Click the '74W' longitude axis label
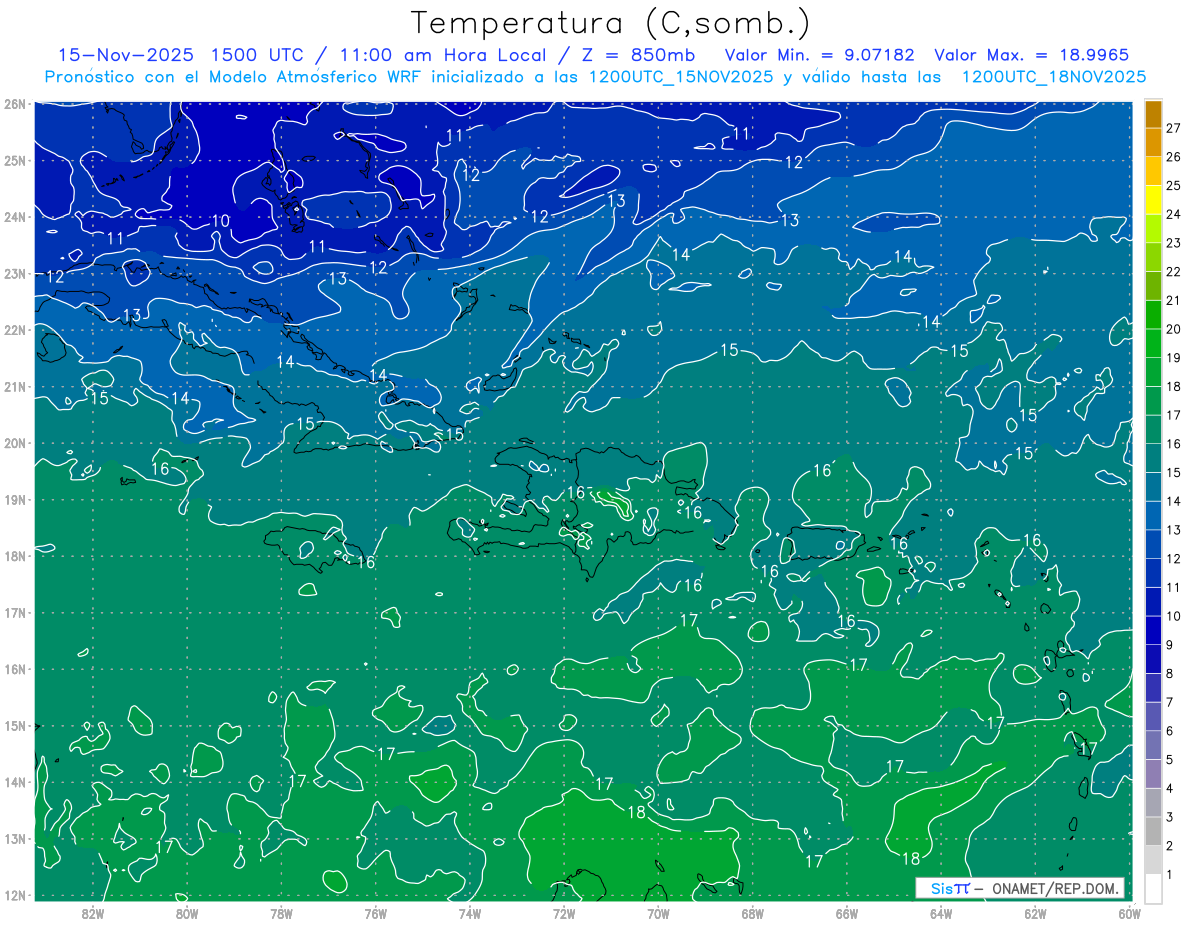1200x927 pixels. coord(470,914)
